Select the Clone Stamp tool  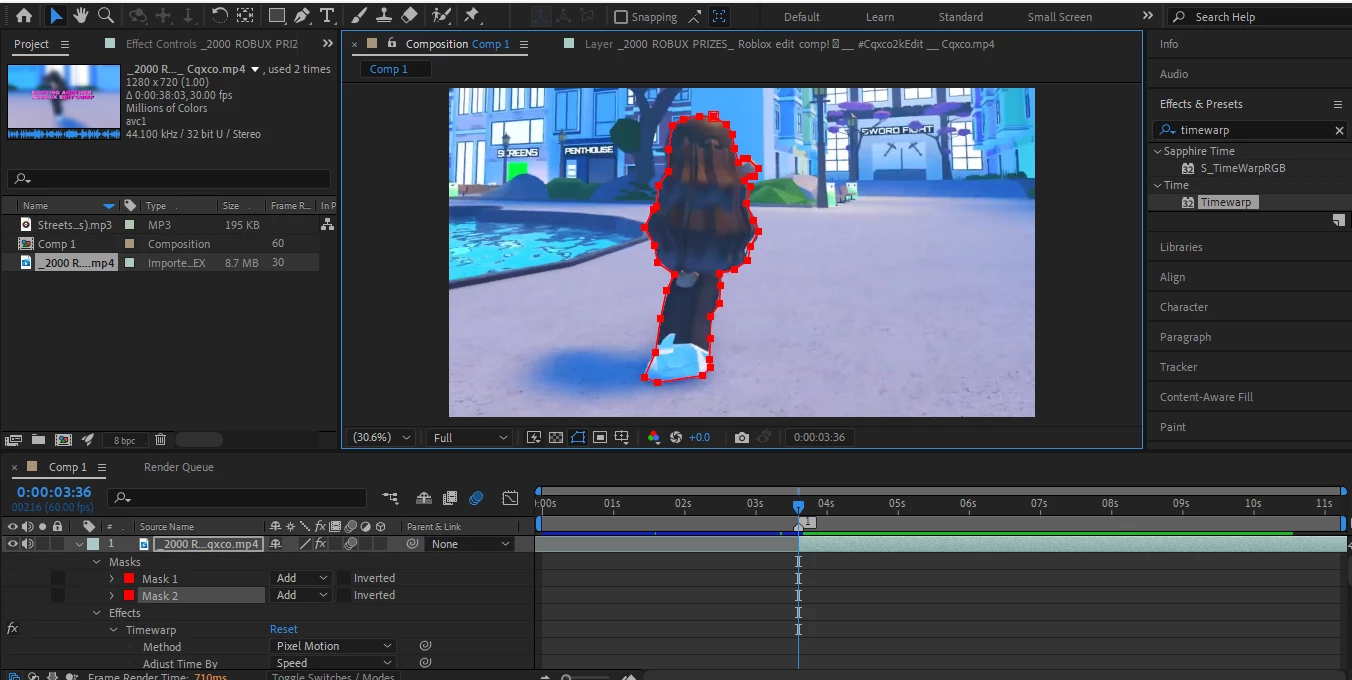383,16
